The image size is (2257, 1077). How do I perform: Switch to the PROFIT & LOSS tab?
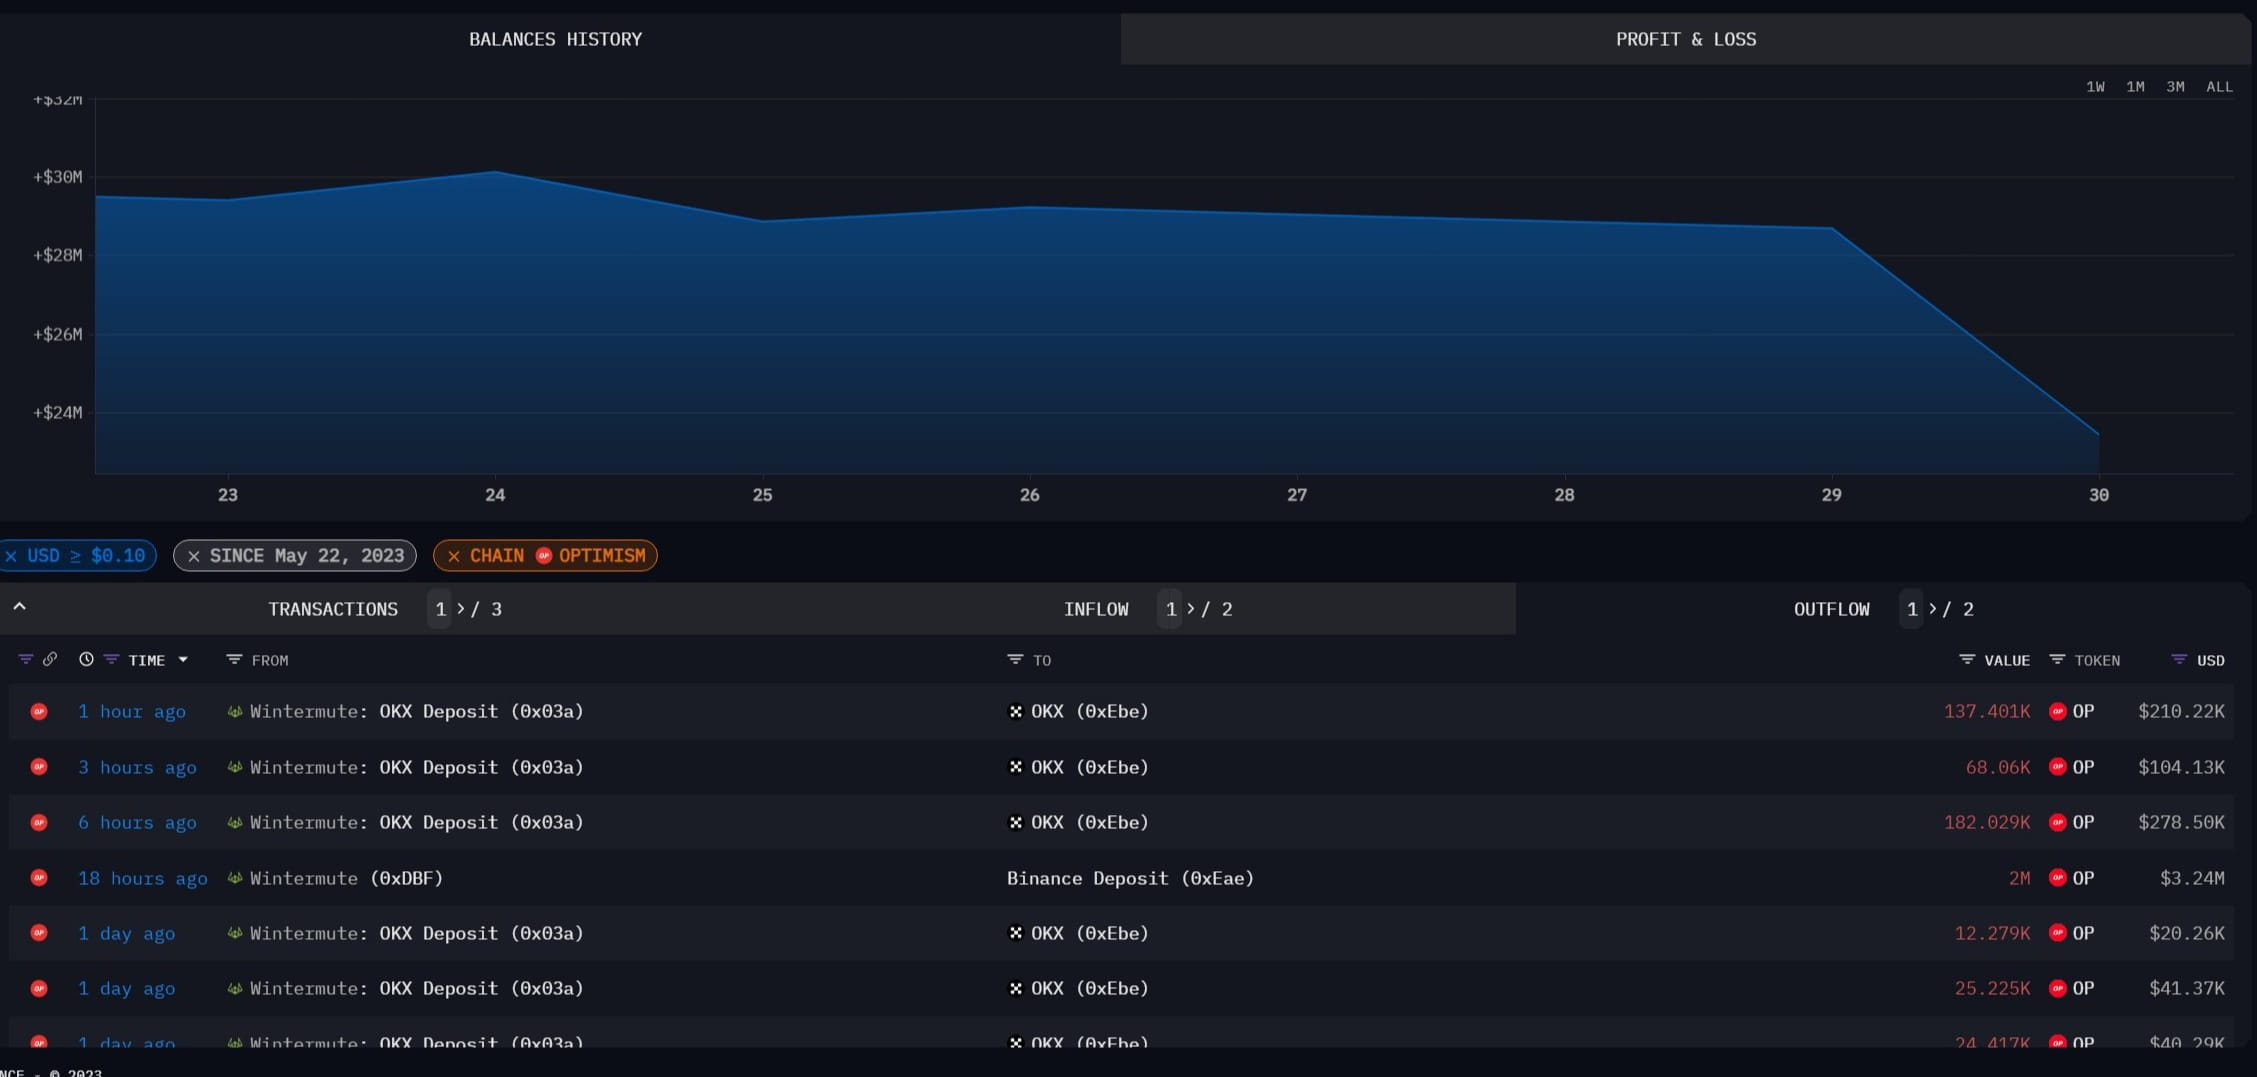click(x=1685, y=39)
